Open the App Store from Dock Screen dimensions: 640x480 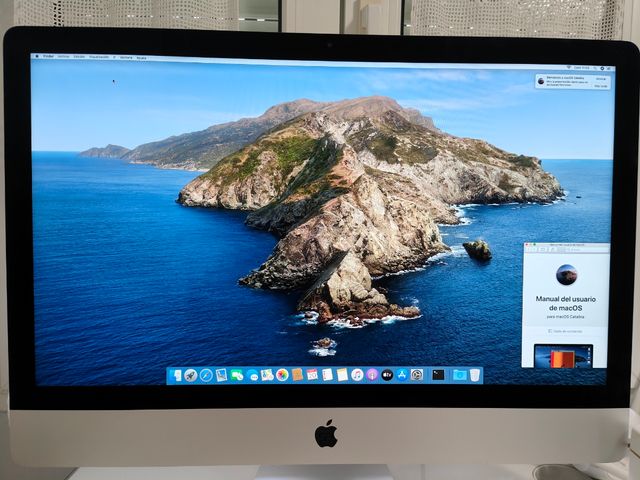(x=402, y=375)
